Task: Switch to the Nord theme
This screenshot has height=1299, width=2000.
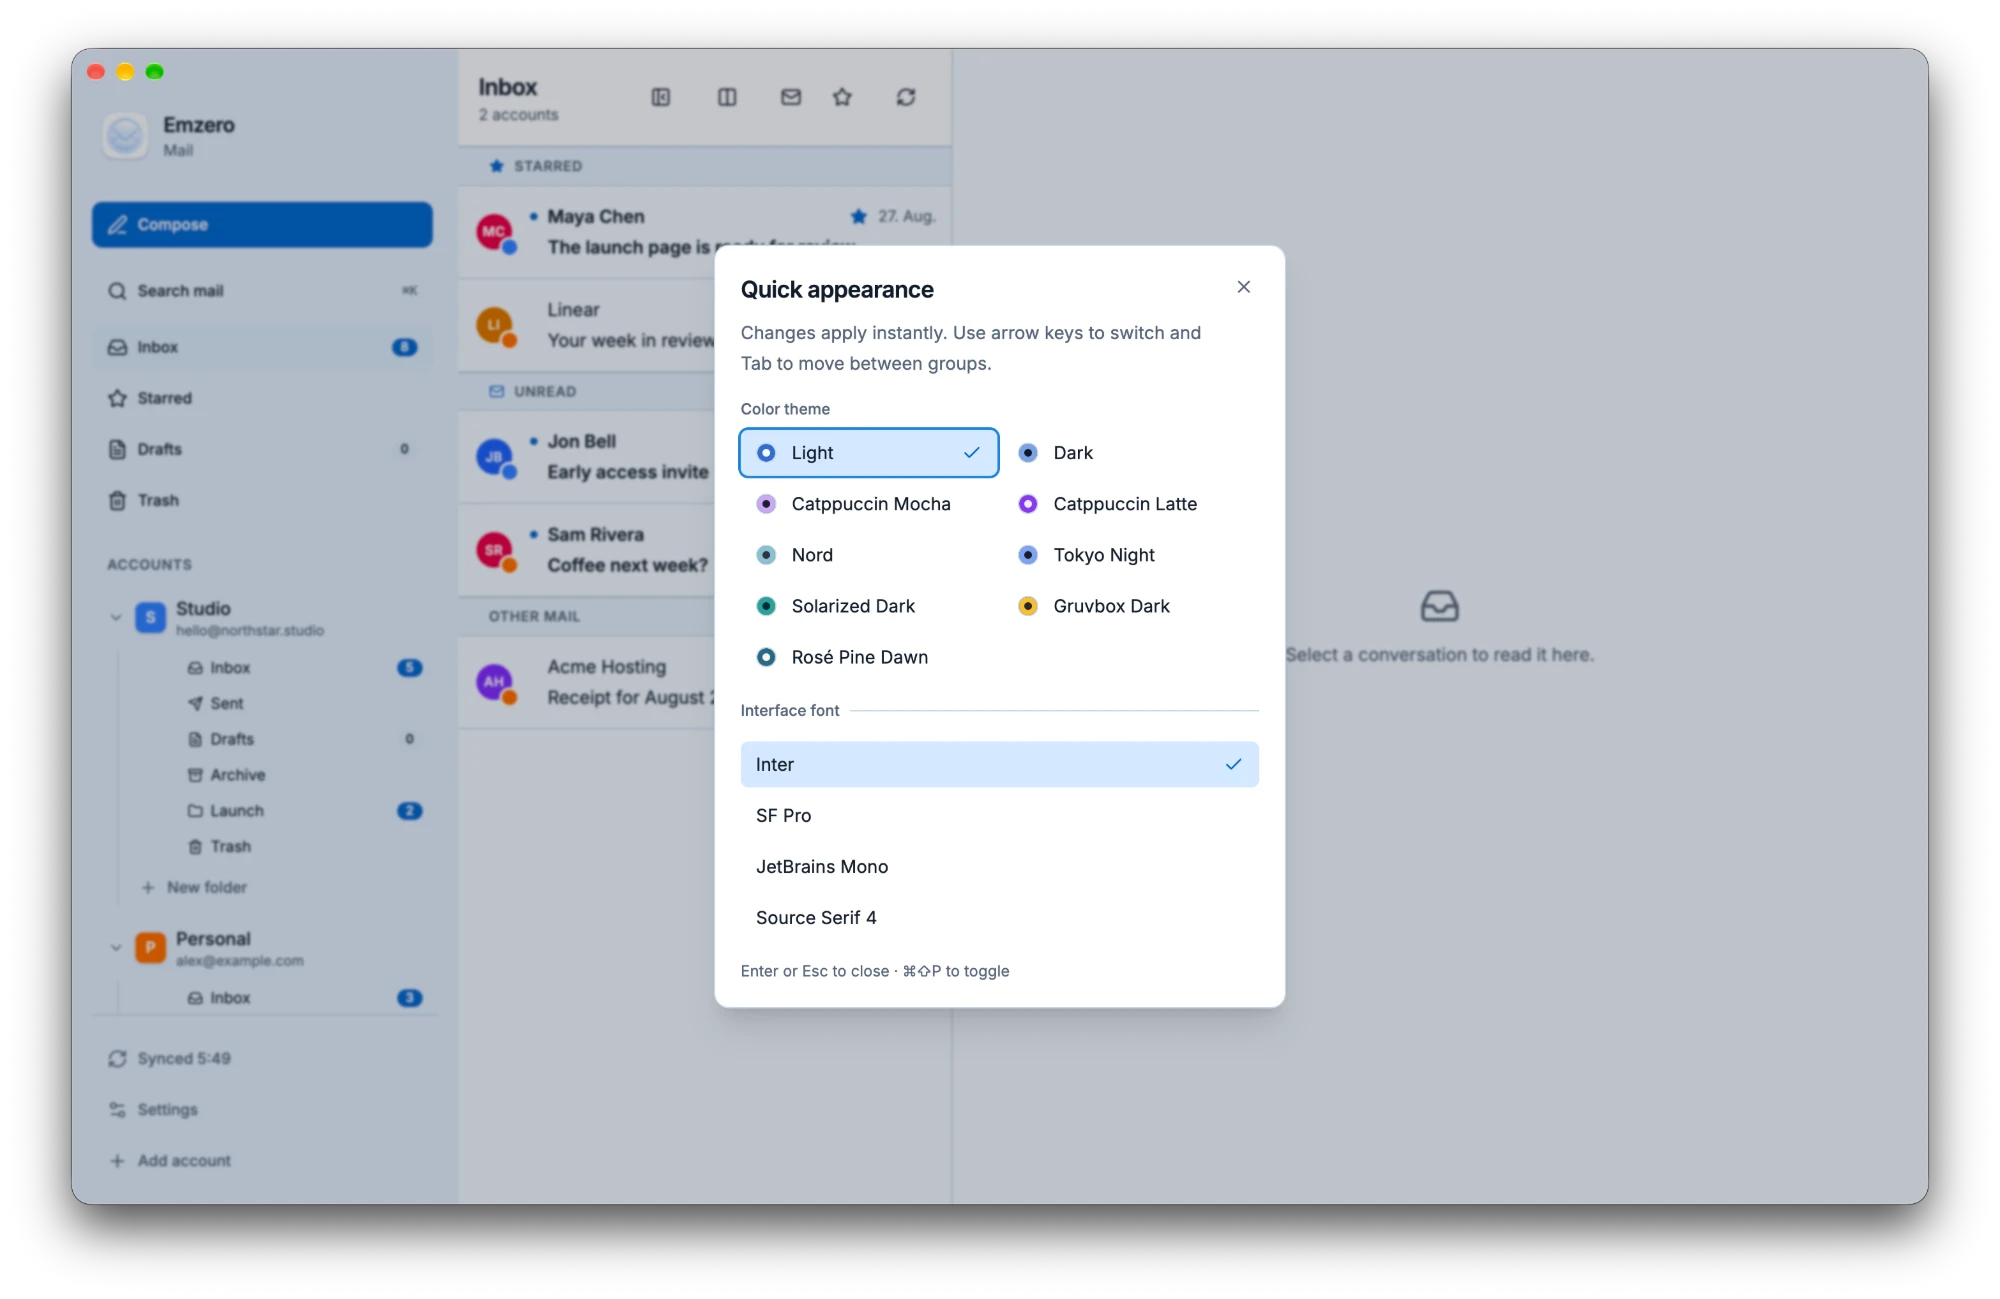Action: (869, 555)
